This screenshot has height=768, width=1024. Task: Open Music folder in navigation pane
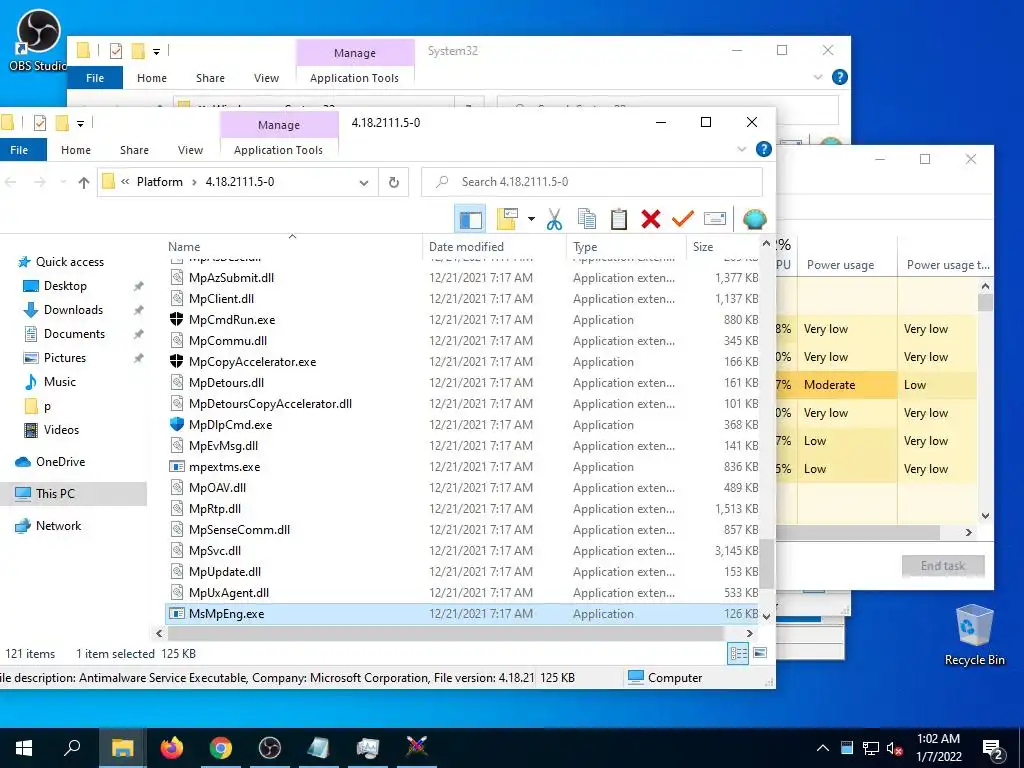59,382
